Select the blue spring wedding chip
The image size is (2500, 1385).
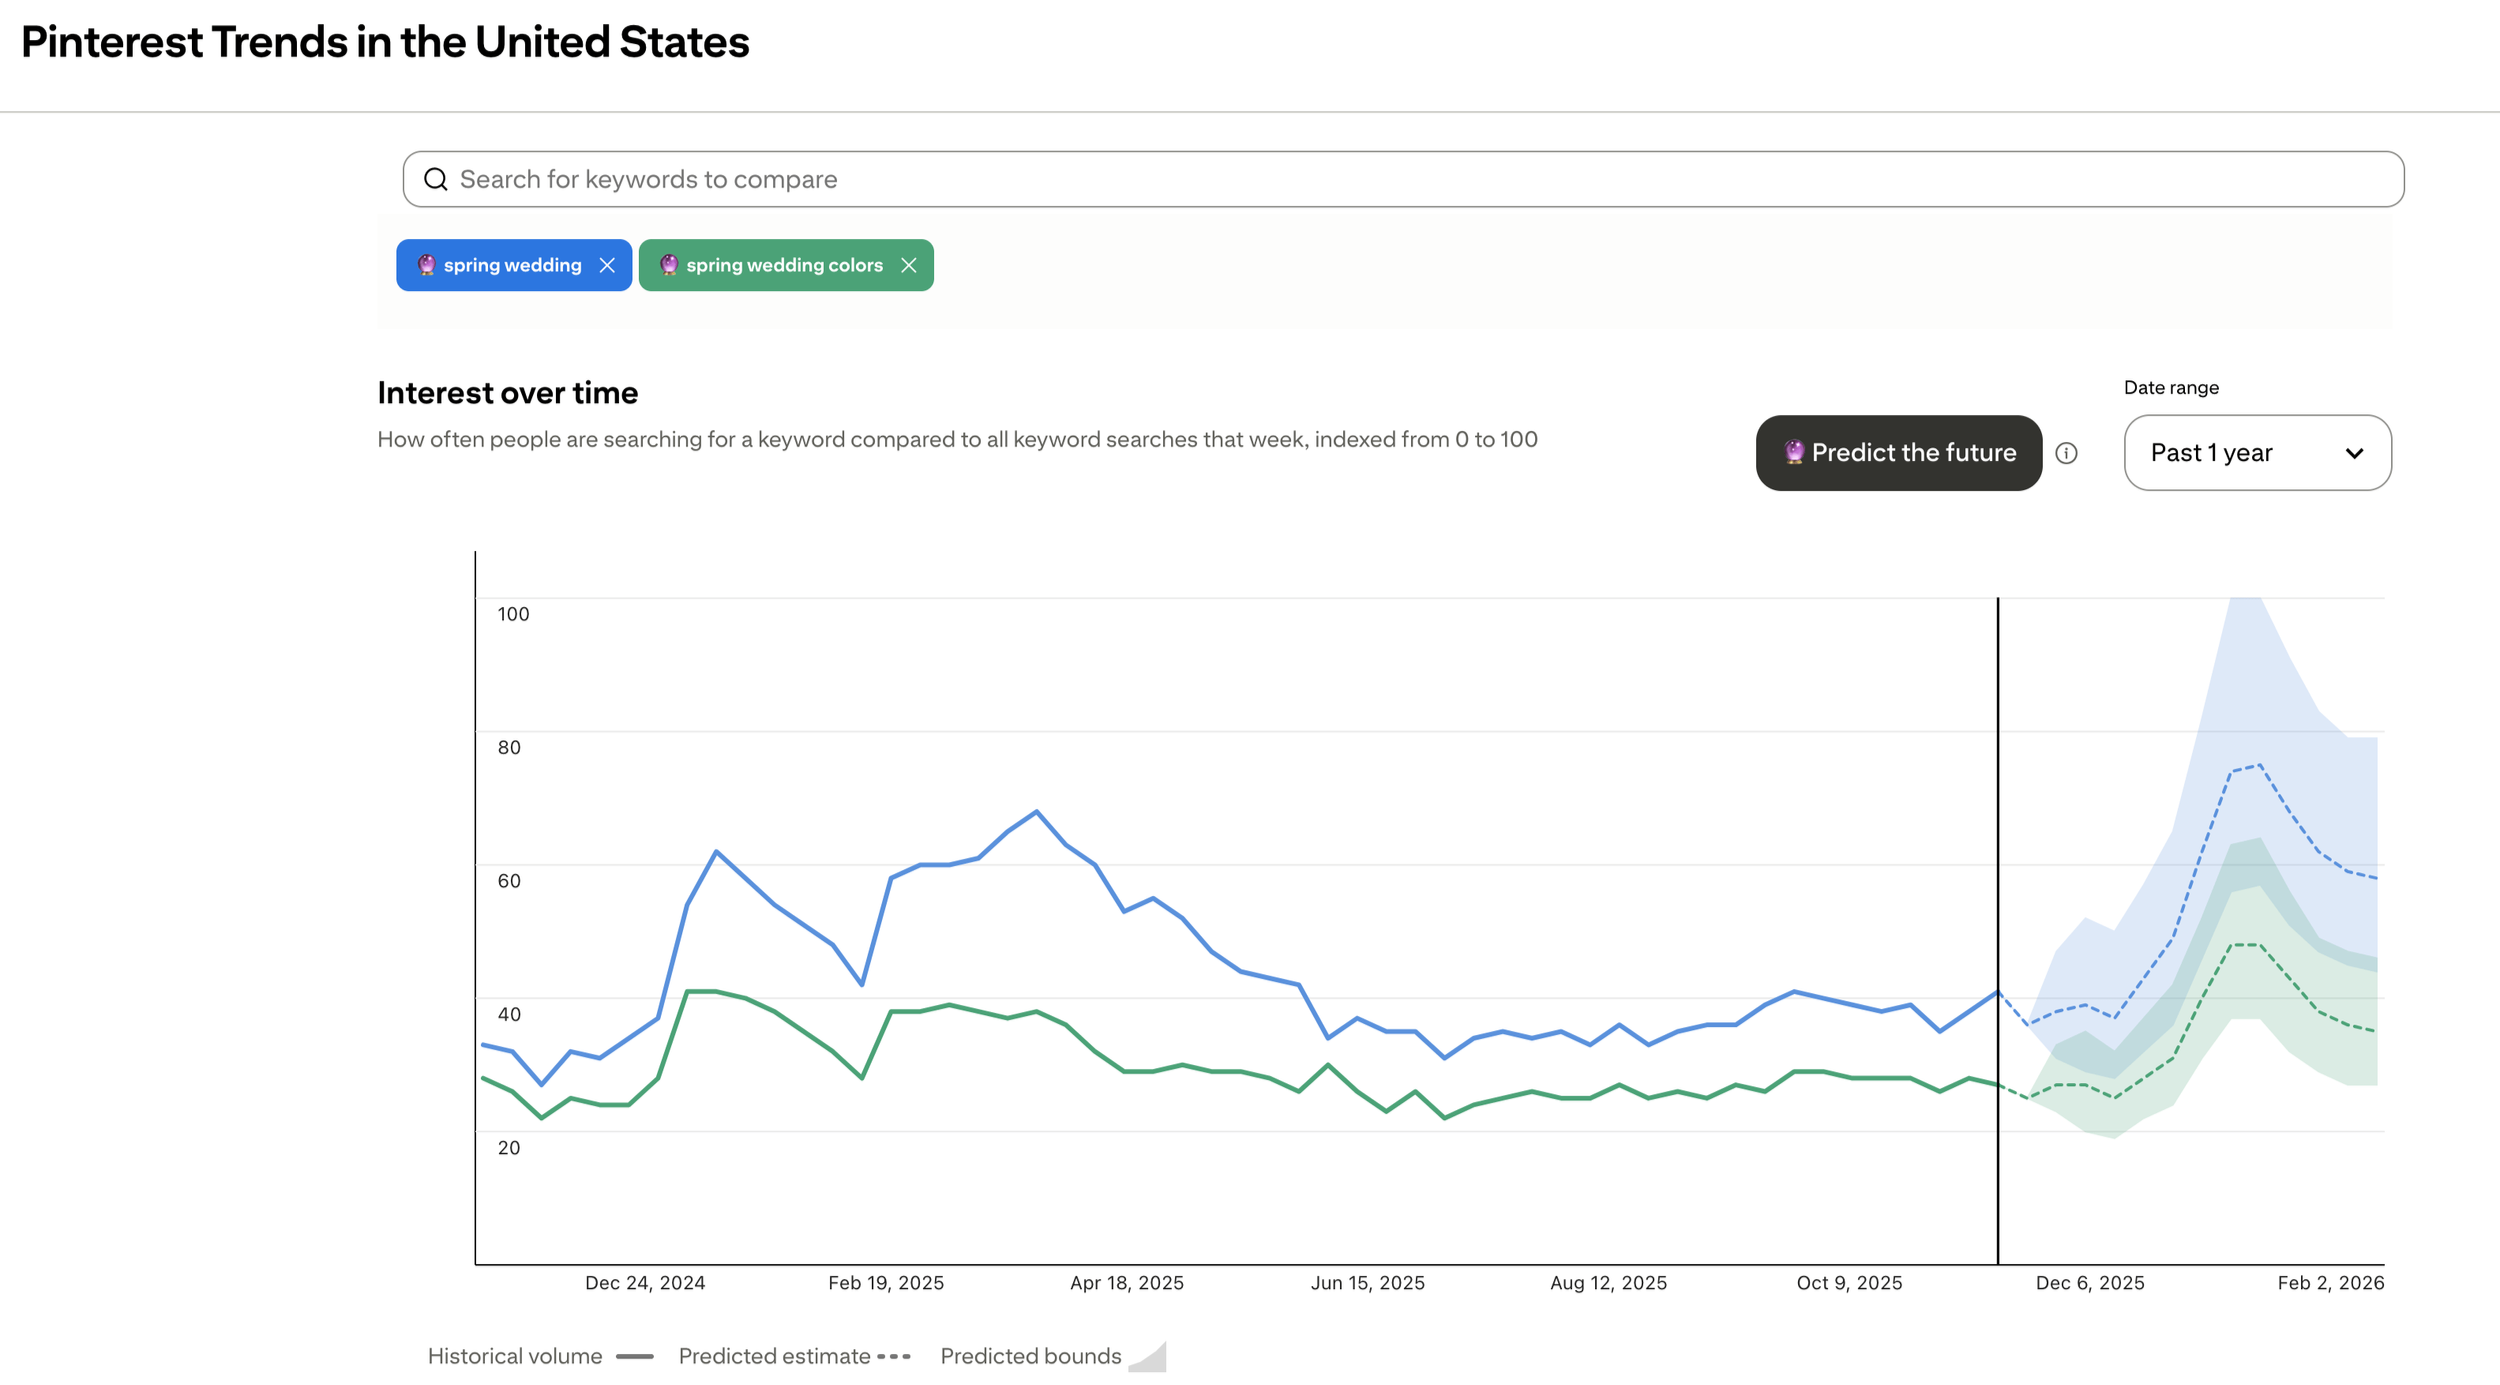[512, 265]
